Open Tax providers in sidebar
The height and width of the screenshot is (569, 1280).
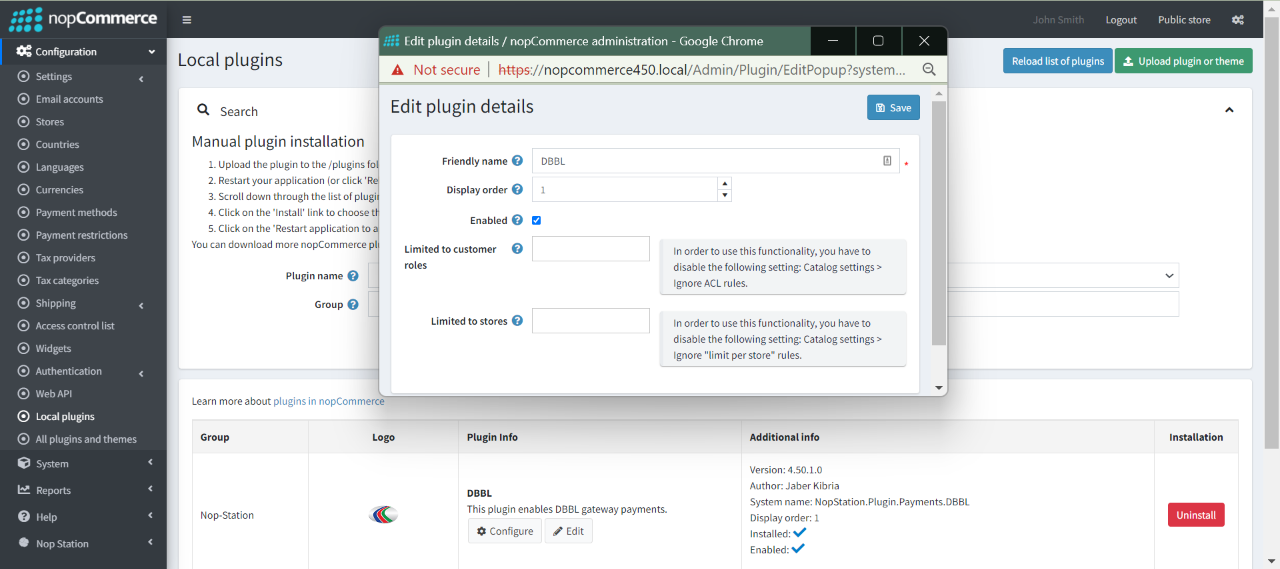coord(66,258)
